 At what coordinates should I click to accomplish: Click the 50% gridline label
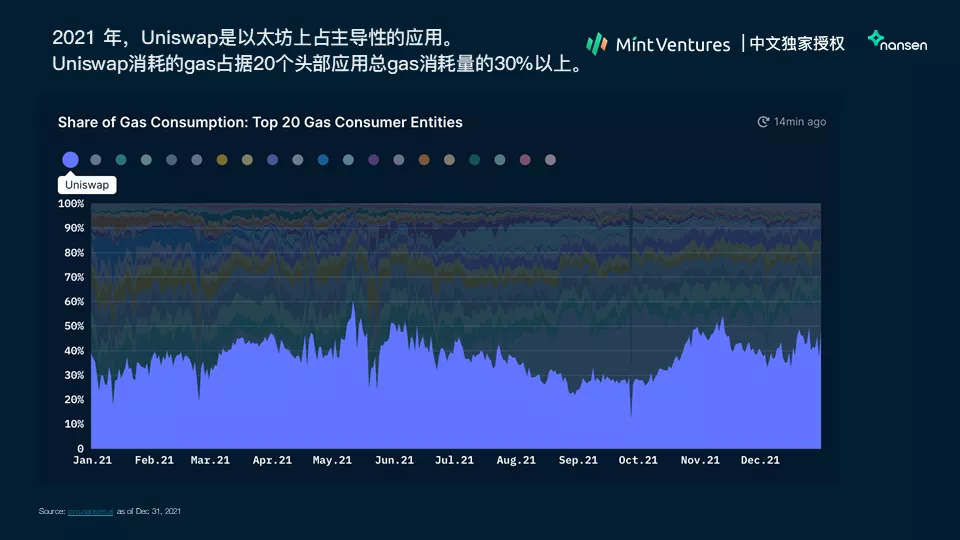pyautogui.click(x=74, y=326)
